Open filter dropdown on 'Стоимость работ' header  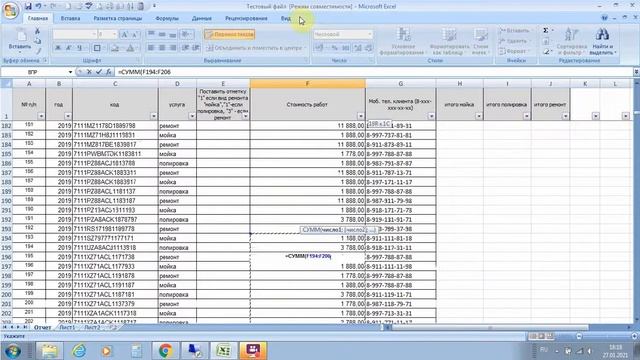tap(360, 116)
